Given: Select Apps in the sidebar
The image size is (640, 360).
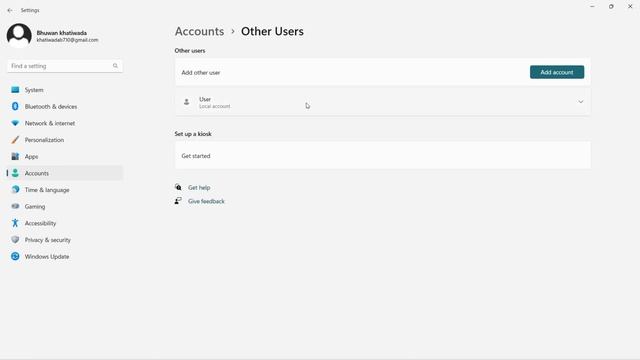Looking at the screenshot, I should click(x=64, y=156).
